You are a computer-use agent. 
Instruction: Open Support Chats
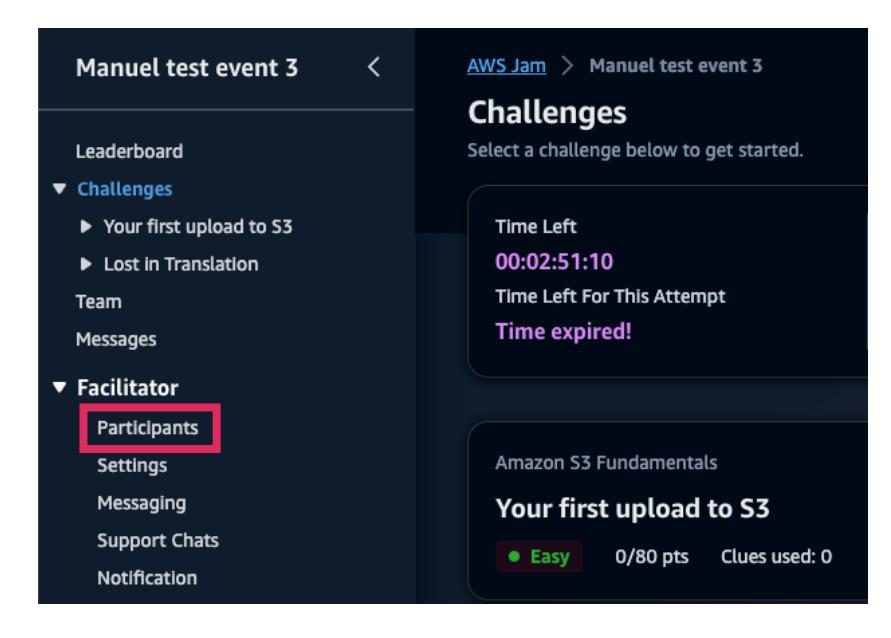pyautogui.click(x=158, y=541)
